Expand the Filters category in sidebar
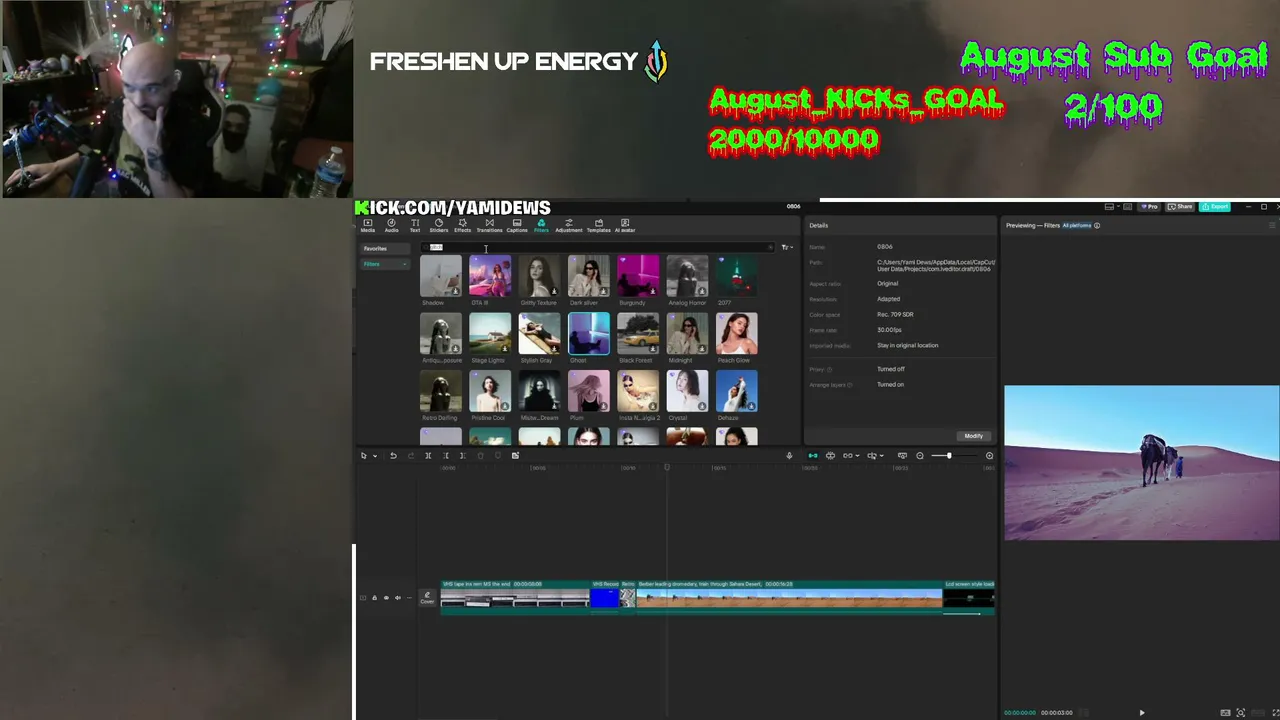 [x=386, y=264]
